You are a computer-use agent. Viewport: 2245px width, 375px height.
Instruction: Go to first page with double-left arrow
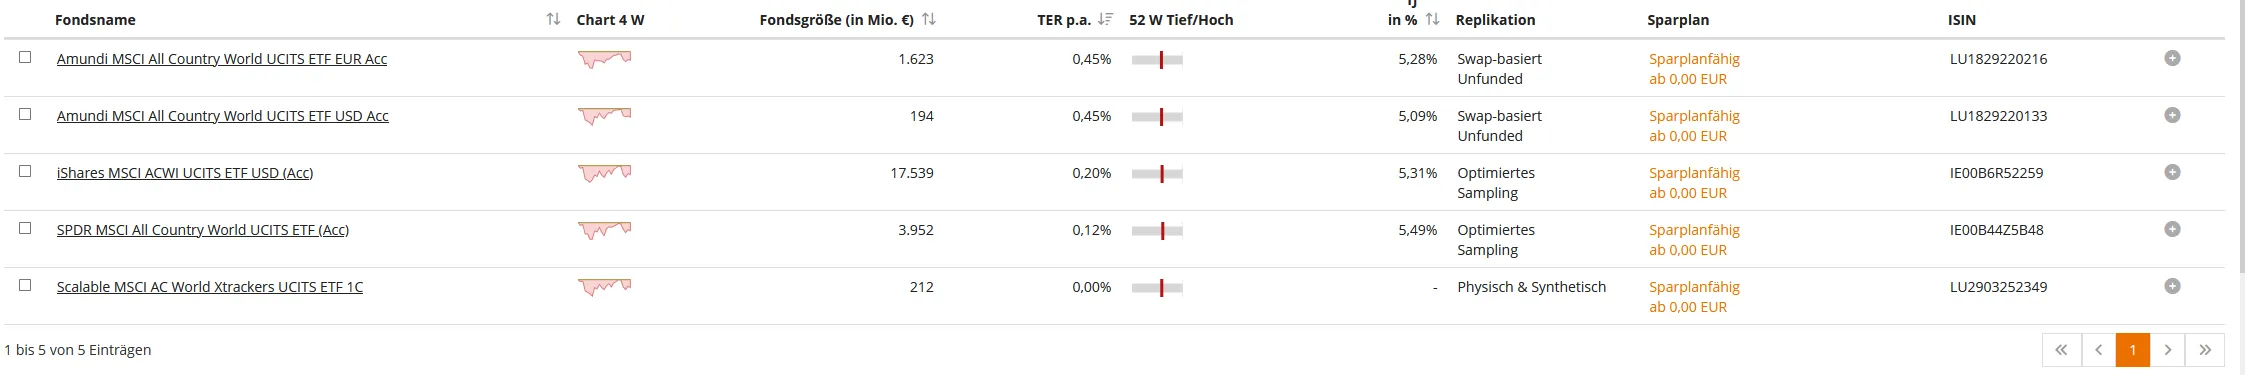click(x=2061, y=350)
